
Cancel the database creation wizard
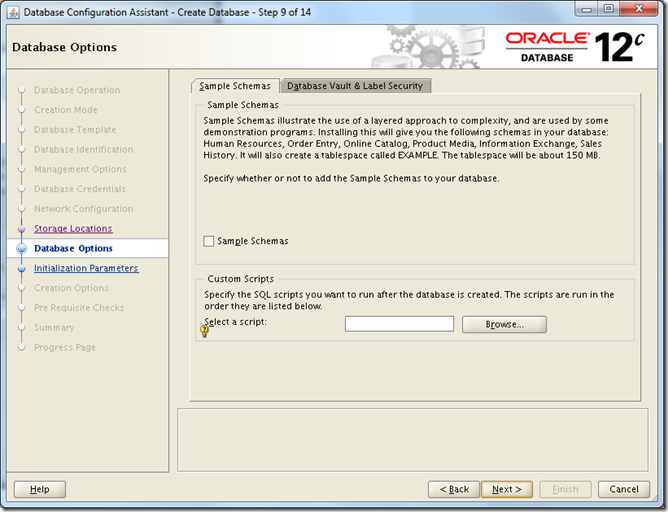[623, 489]
